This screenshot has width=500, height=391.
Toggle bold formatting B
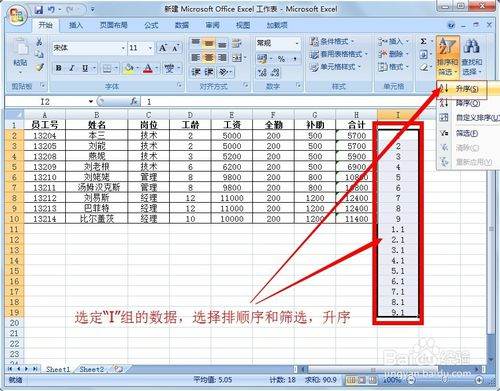pyautogui.click(x=59, y=68)
